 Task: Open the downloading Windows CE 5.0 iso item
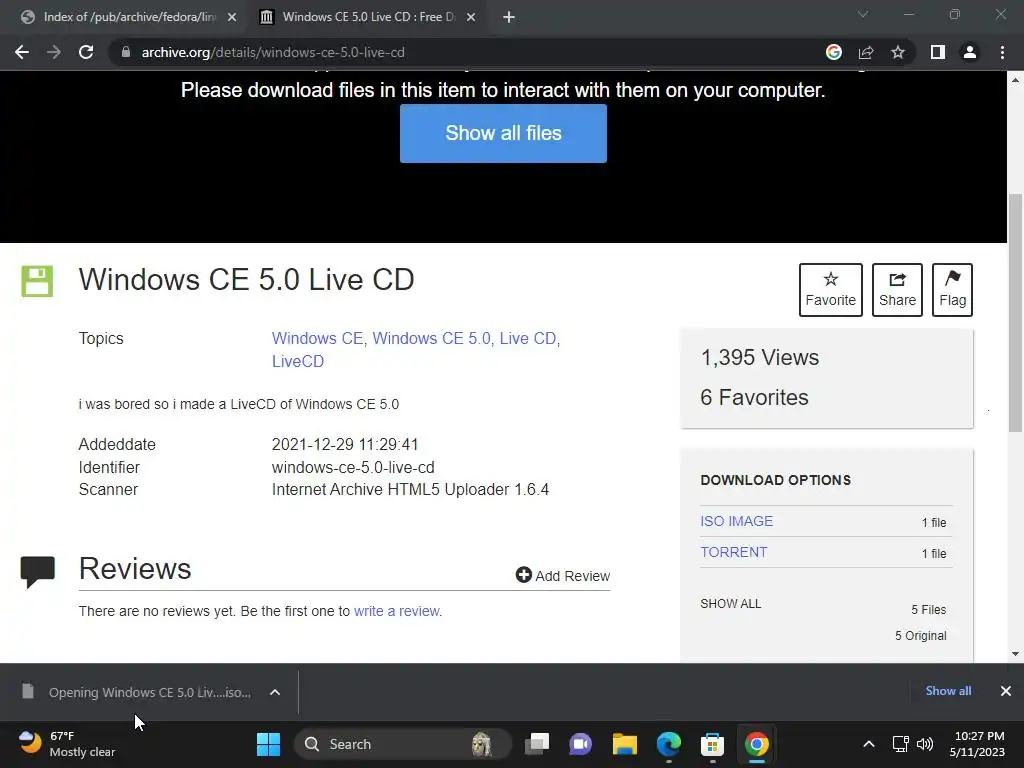coord(137,692)
